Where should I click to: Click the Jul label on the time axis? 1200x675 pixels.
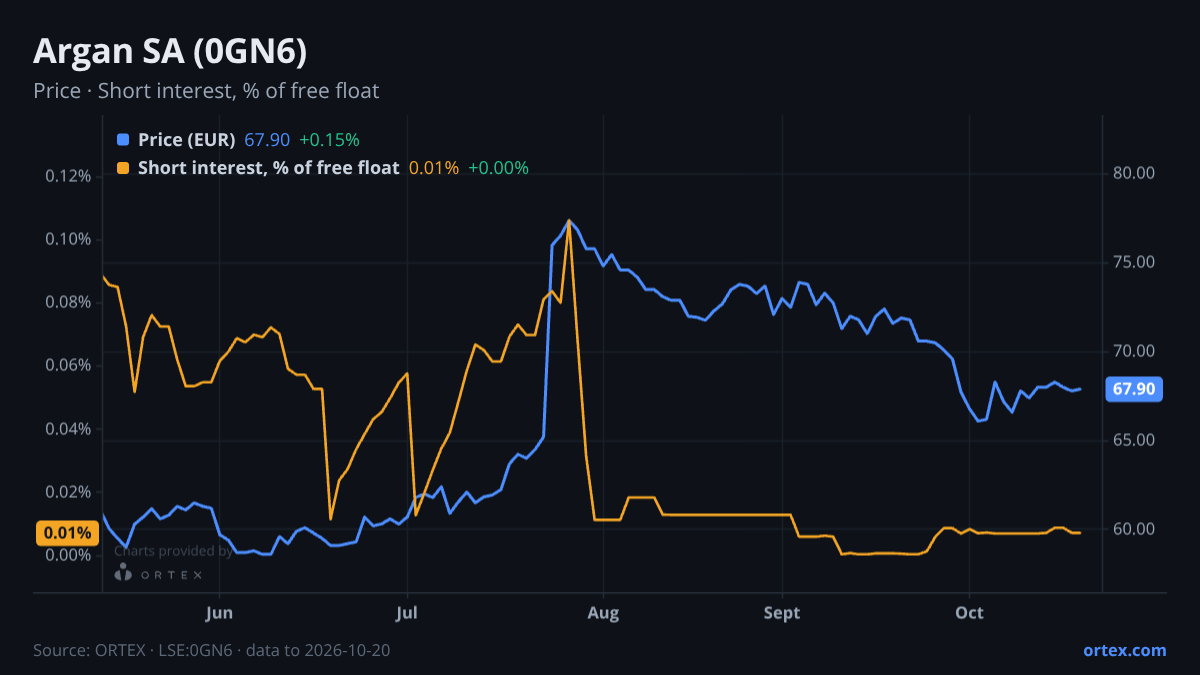coord(407,613)
